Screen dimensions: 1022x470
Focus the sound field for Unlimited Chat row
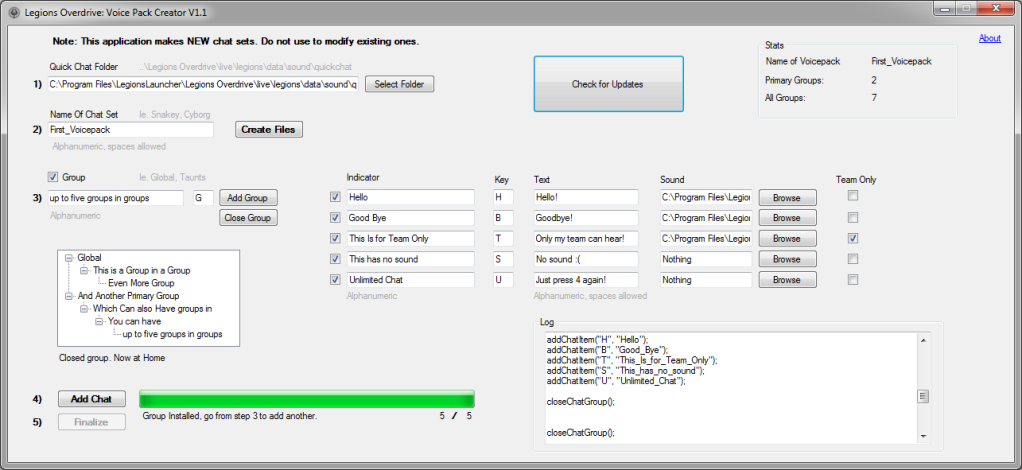[706, 280]
